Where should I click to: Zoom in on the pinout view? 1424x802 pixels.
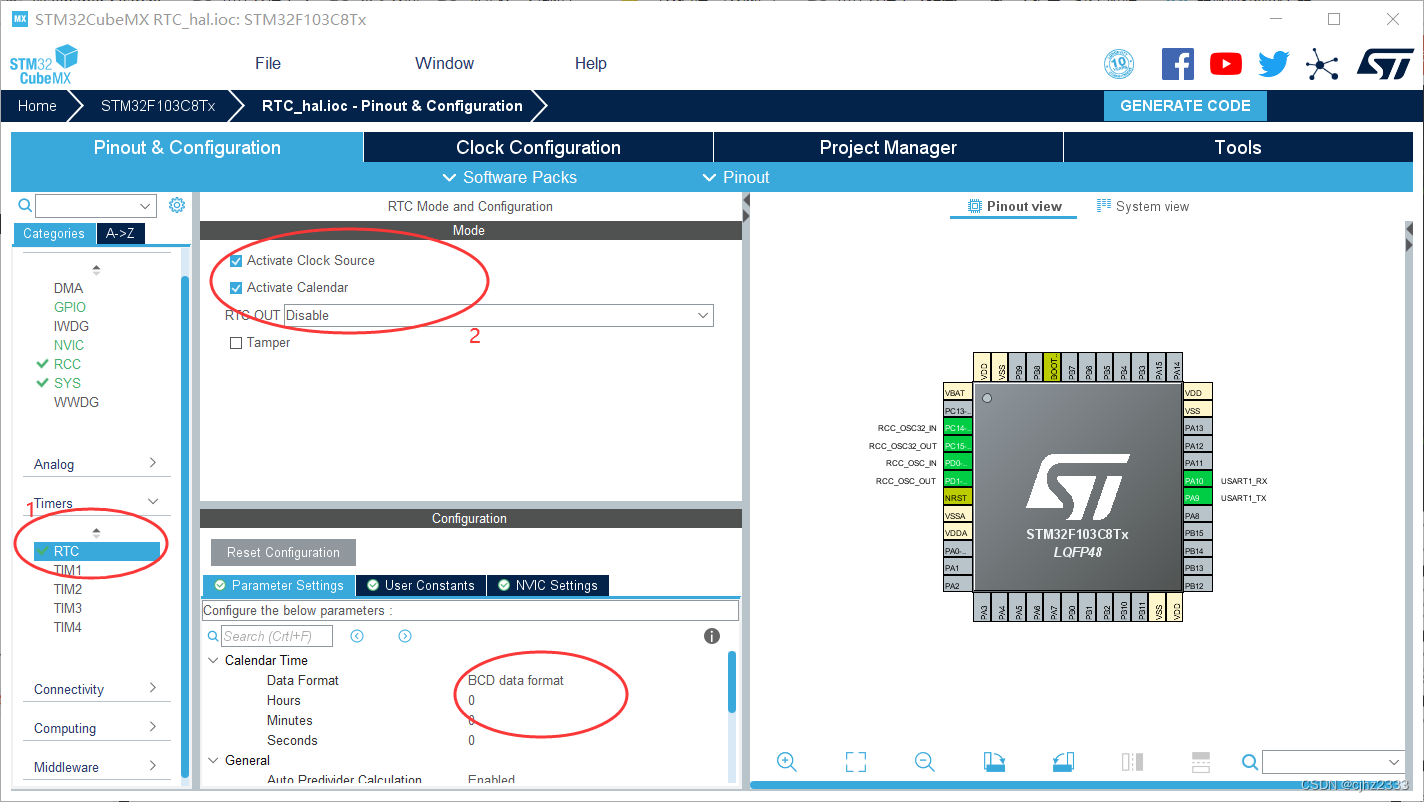coord(787,762)
